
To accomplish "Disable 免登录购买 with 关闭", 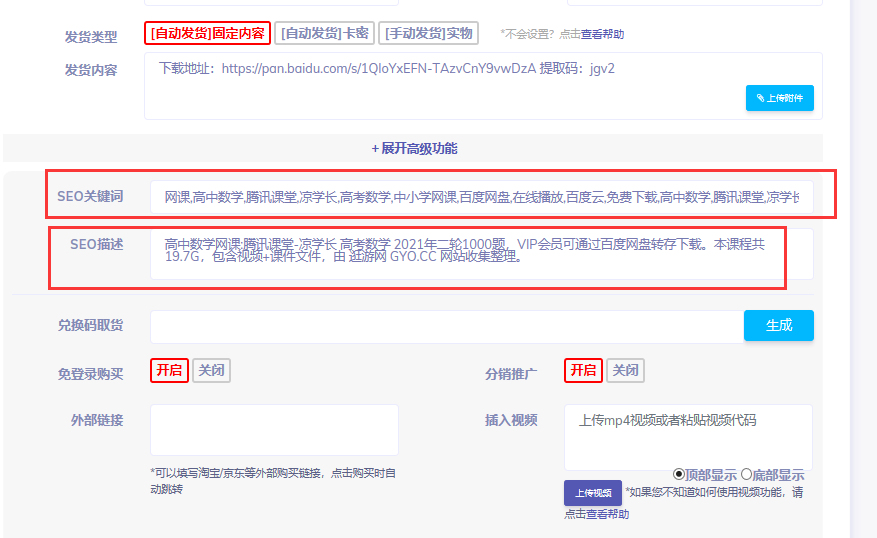I will tap(211, 370).
